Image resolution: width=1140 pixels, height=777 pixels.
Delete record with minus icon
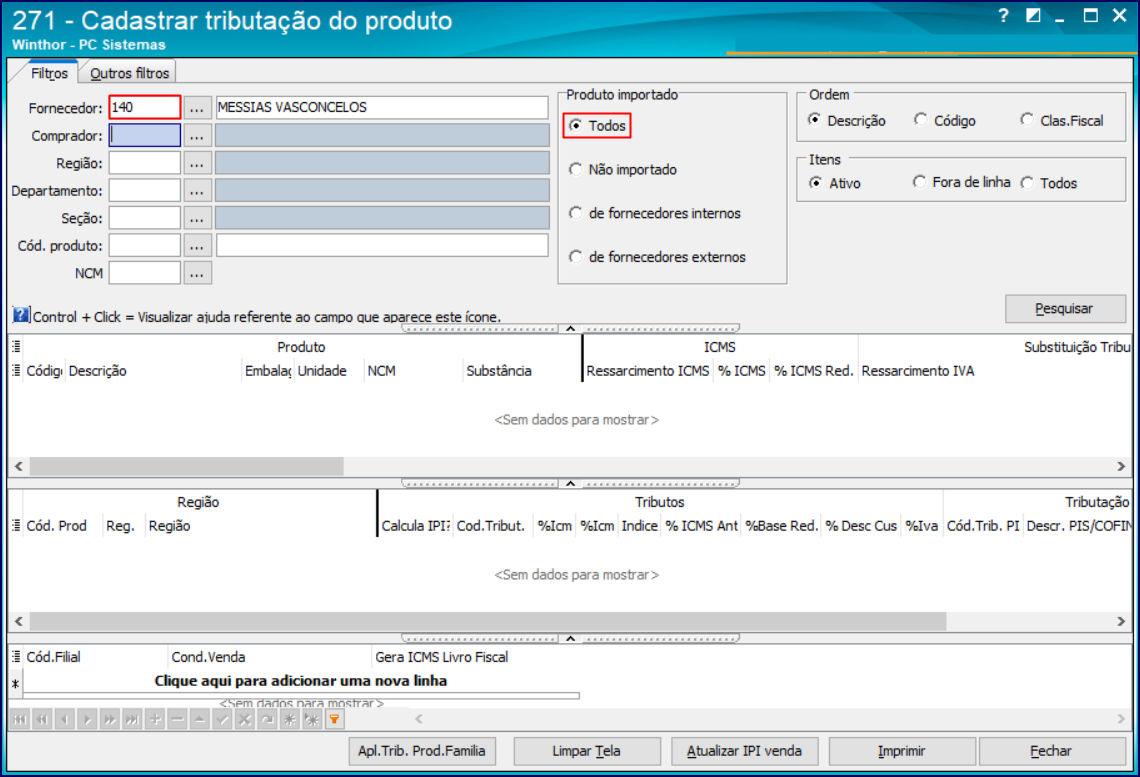click(177, 720)
